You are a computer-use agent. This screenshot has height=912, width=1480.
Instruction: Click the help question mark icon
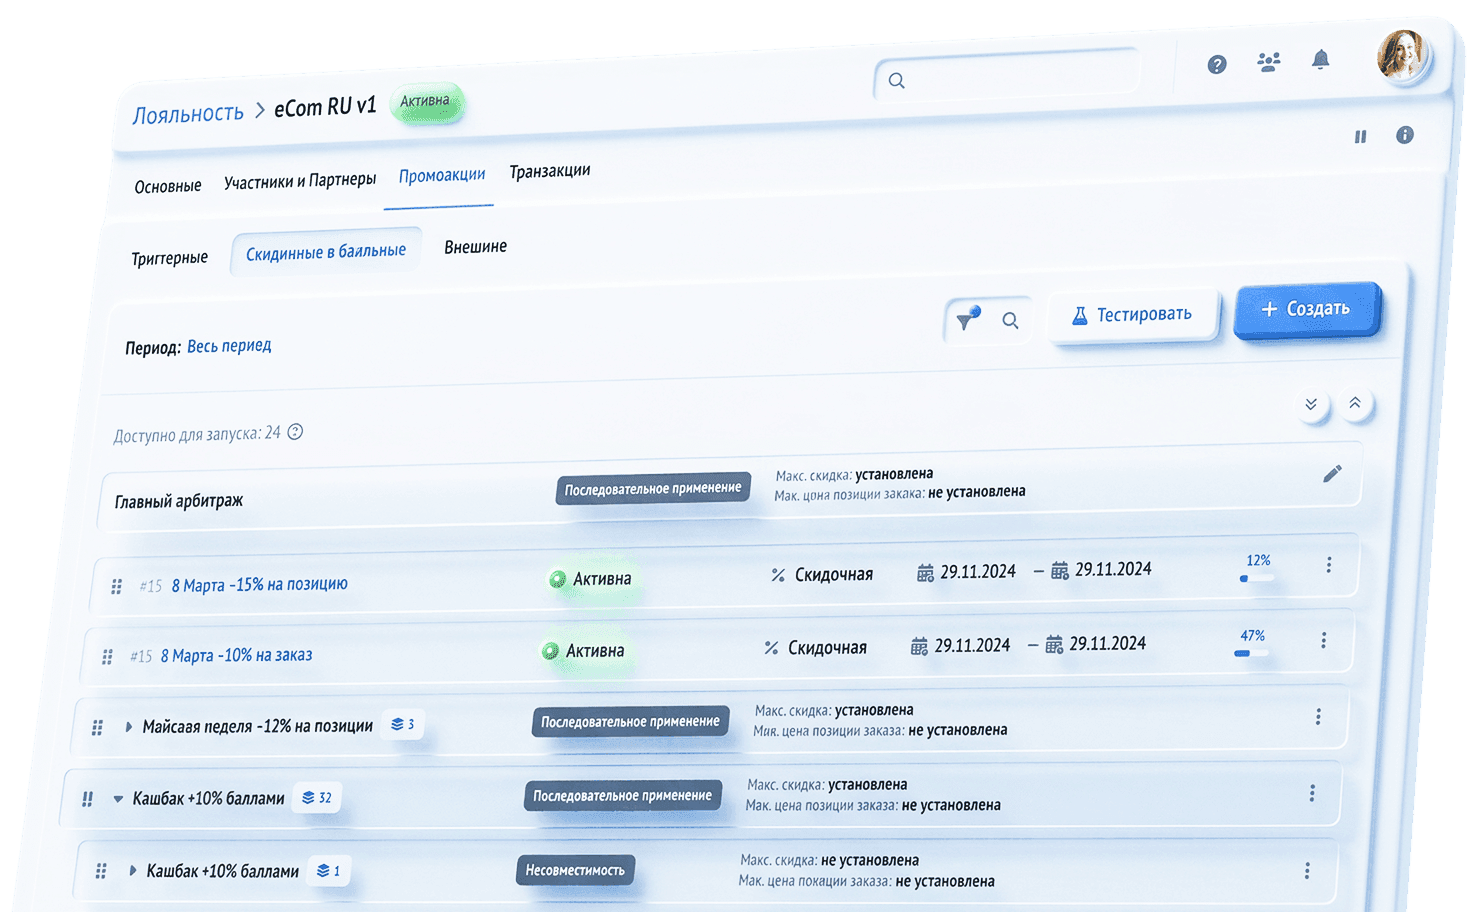(x=1216, y=65)
